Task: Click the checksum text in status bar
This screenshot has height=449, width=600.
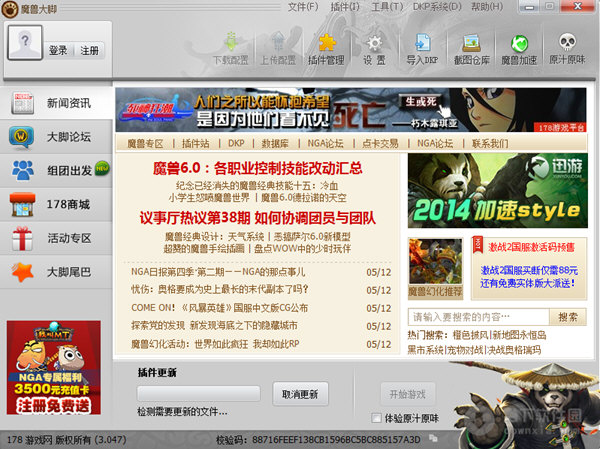Action: pos(318,439)
